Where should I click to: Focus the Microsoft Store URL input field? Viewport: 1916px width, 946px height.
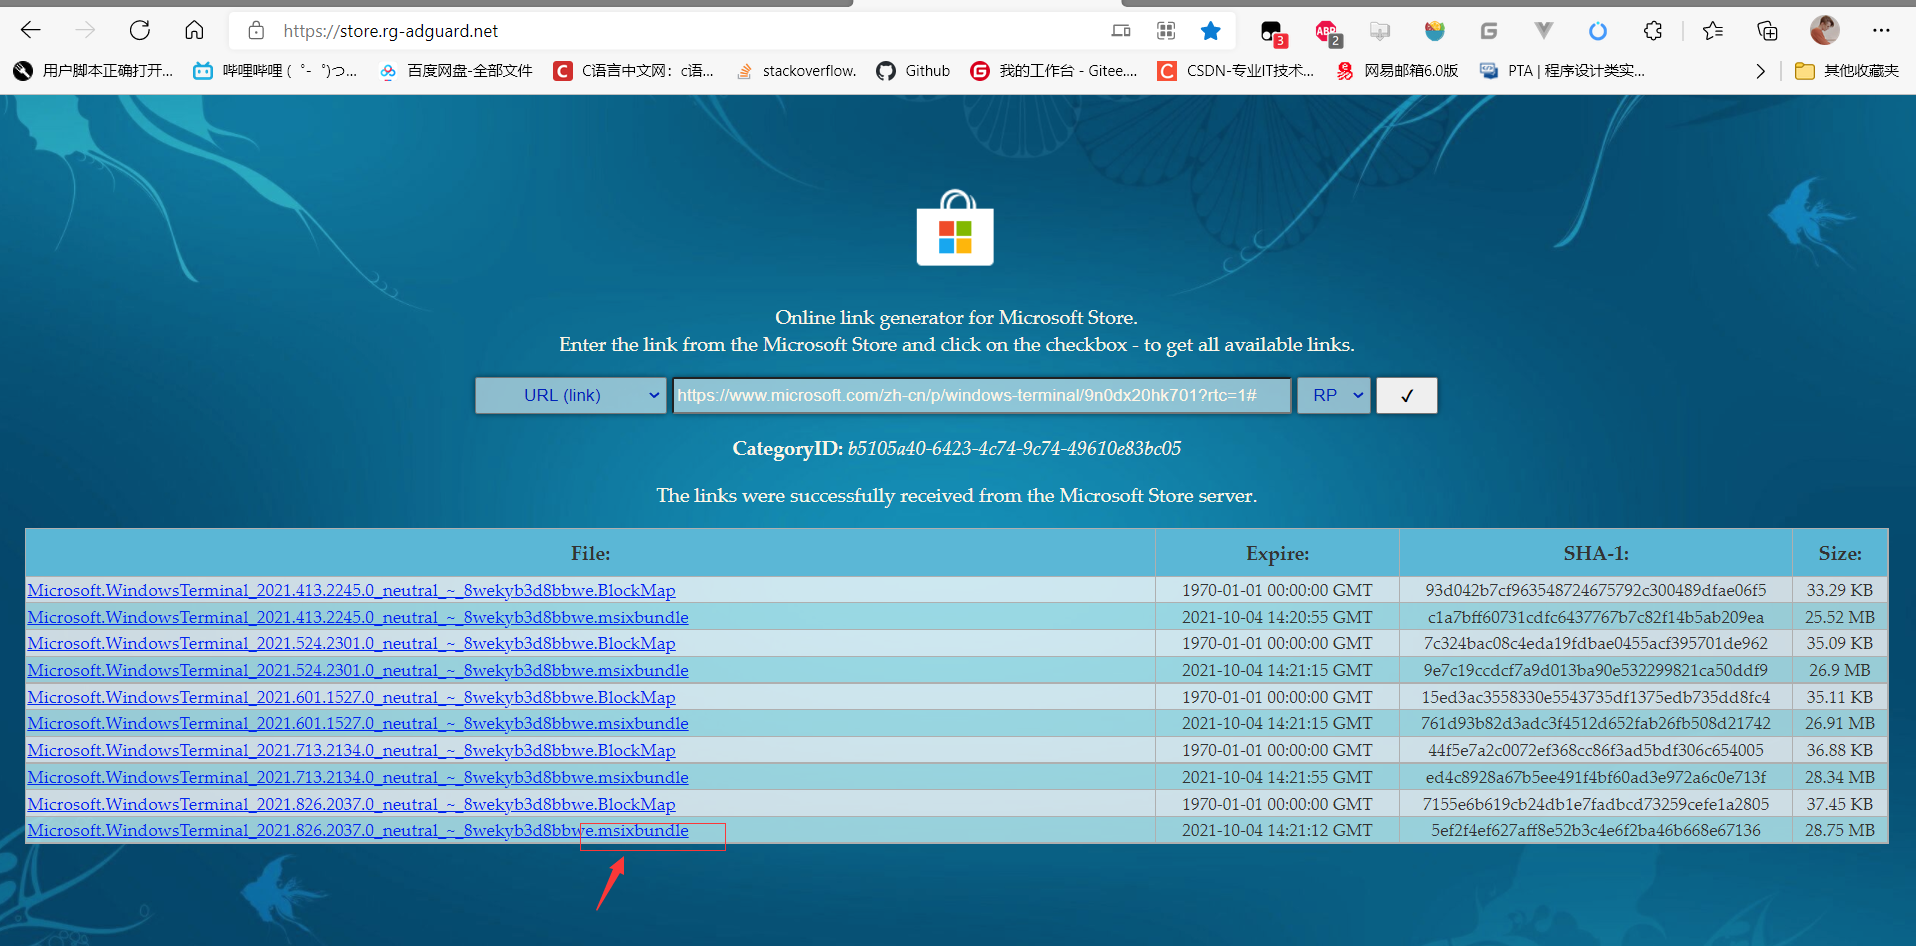point(982,395)
